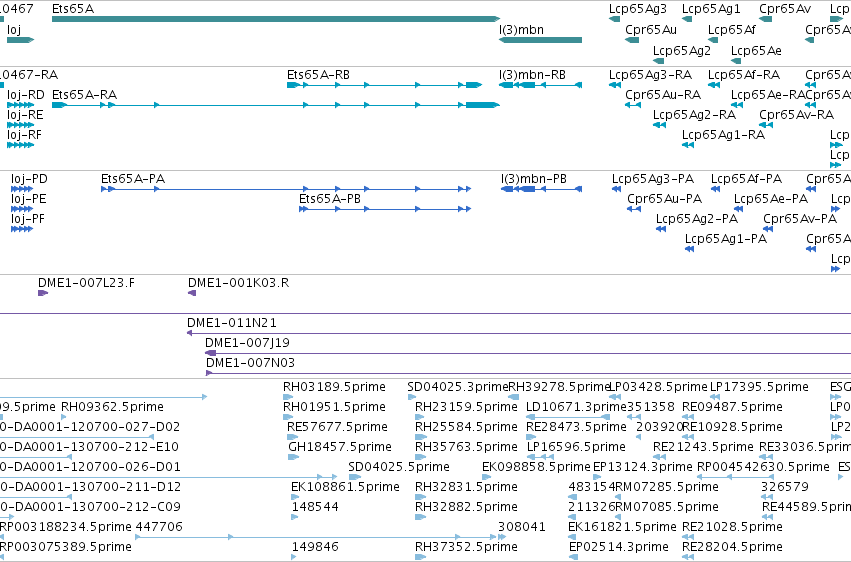
Task: Click transcript Ets65A-RA label
Action: [84, 94]
